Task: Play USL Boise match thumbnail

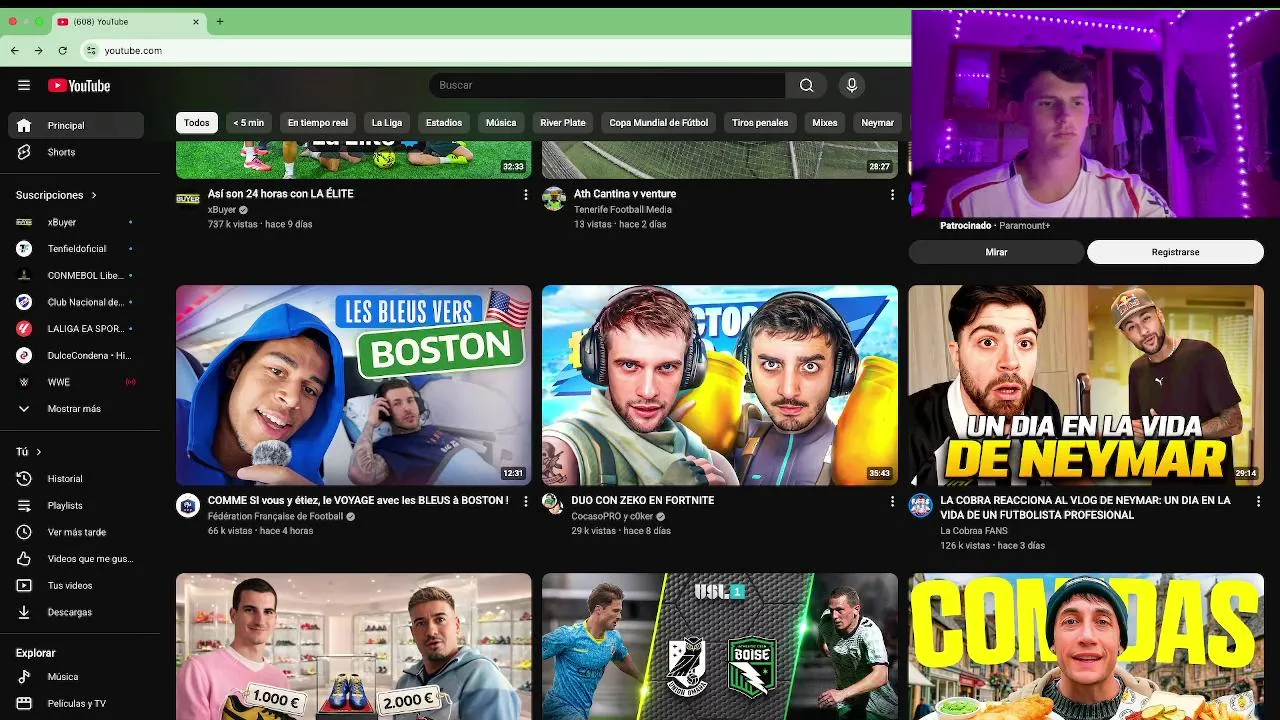Action: [720, 646]
